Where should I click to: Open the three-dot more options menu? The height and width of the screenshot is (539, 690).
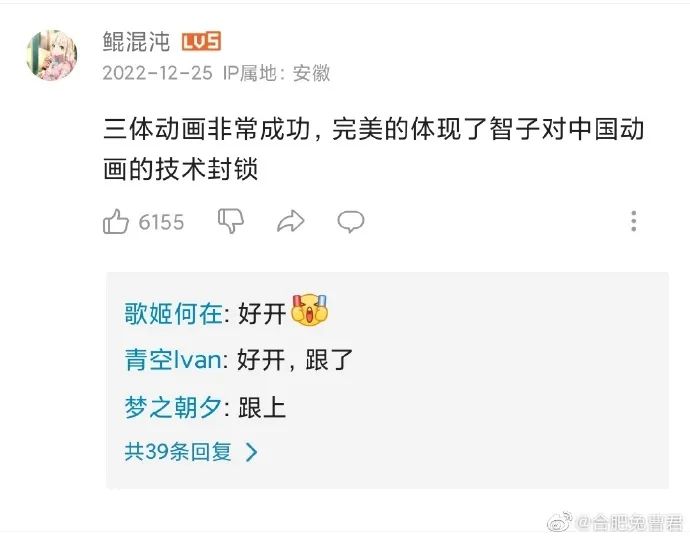pyautogui.click(x=634, y=221)
